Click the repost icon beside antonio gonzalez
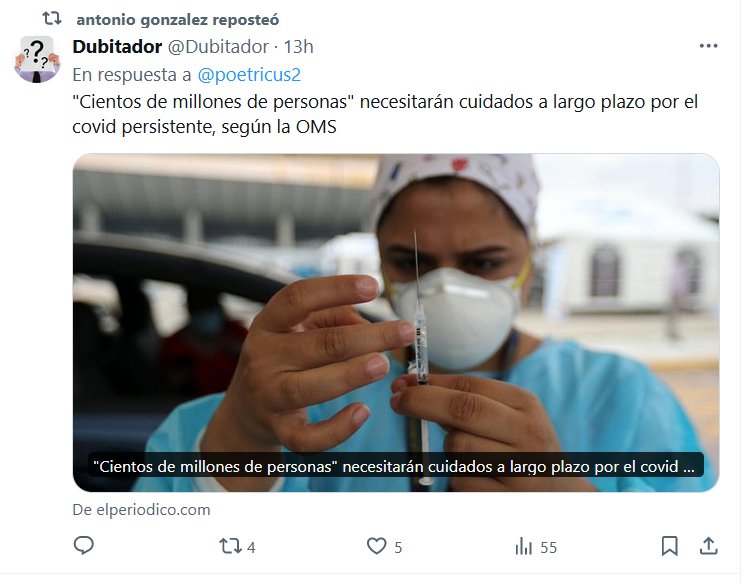This screenshot has width=744, height=584. pyautogui.click(x=52, y=19)
